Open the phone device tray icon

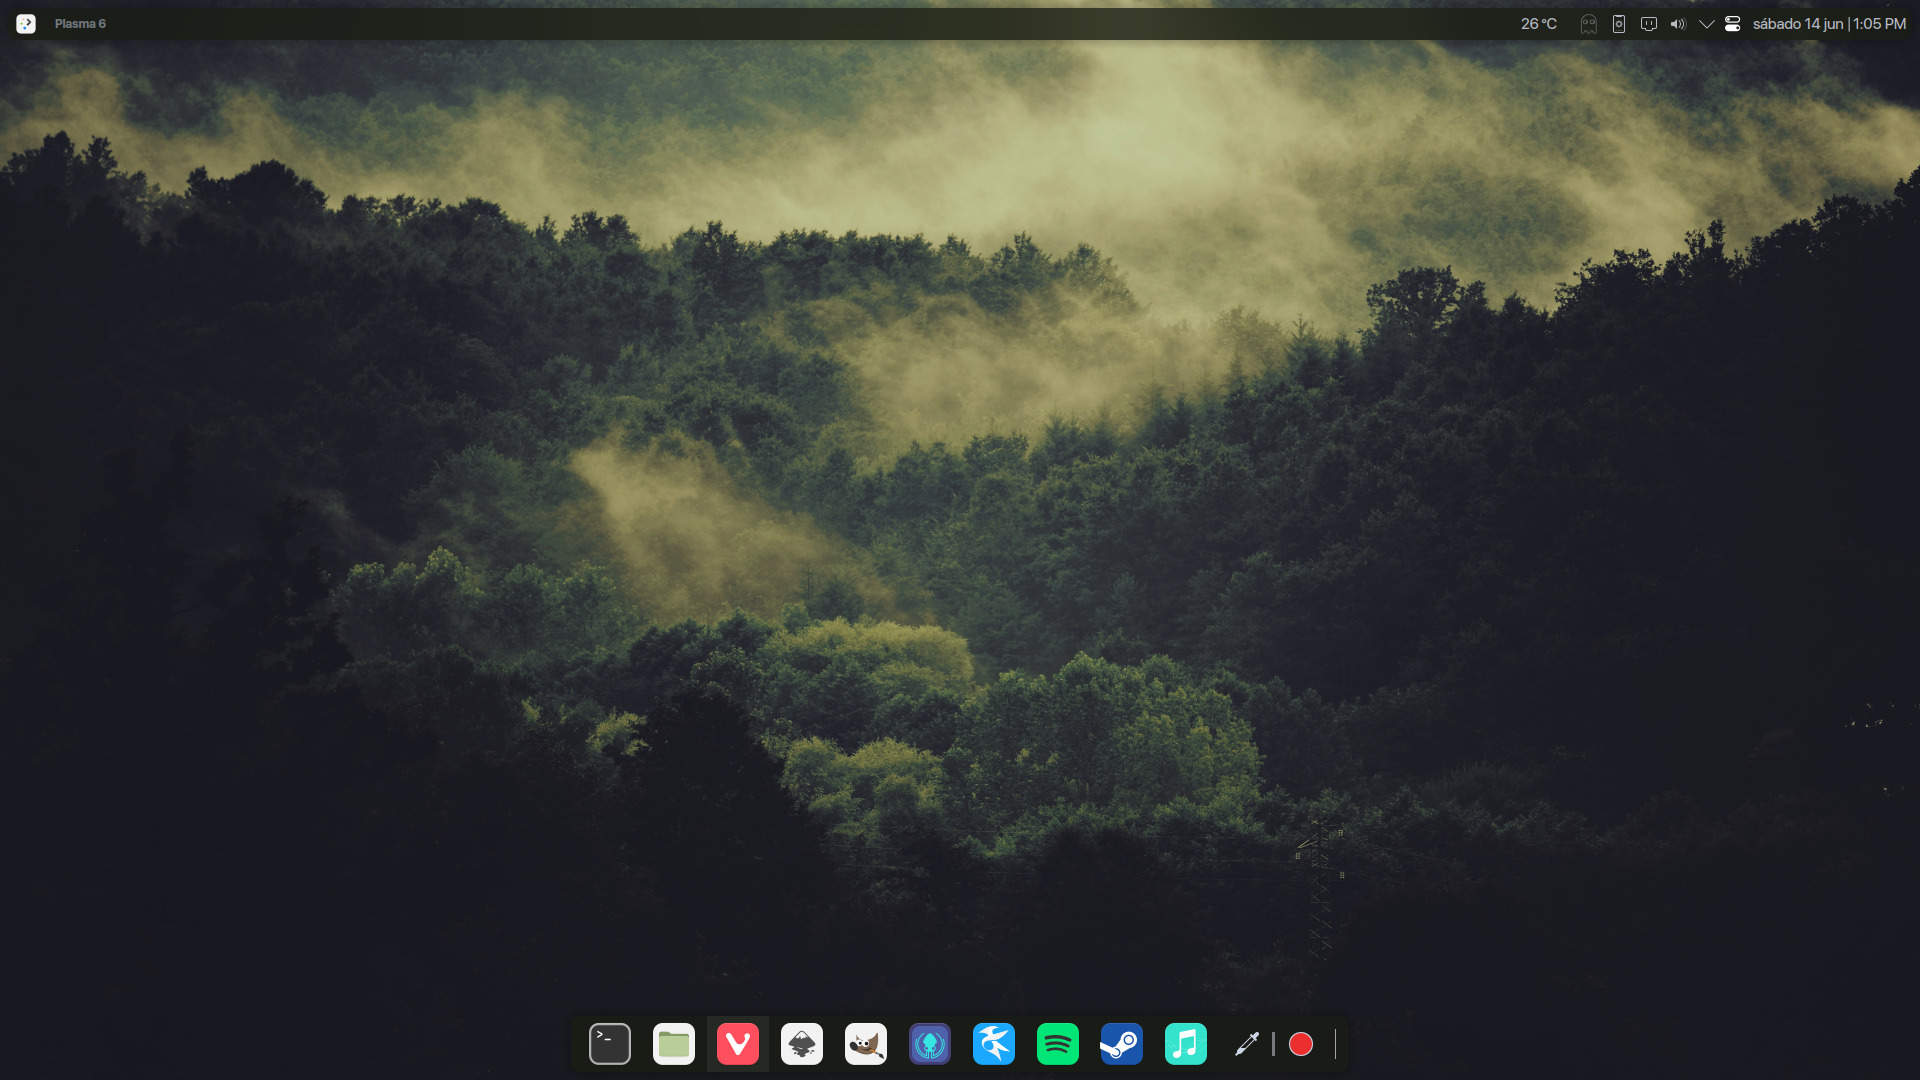point(1619,24)
